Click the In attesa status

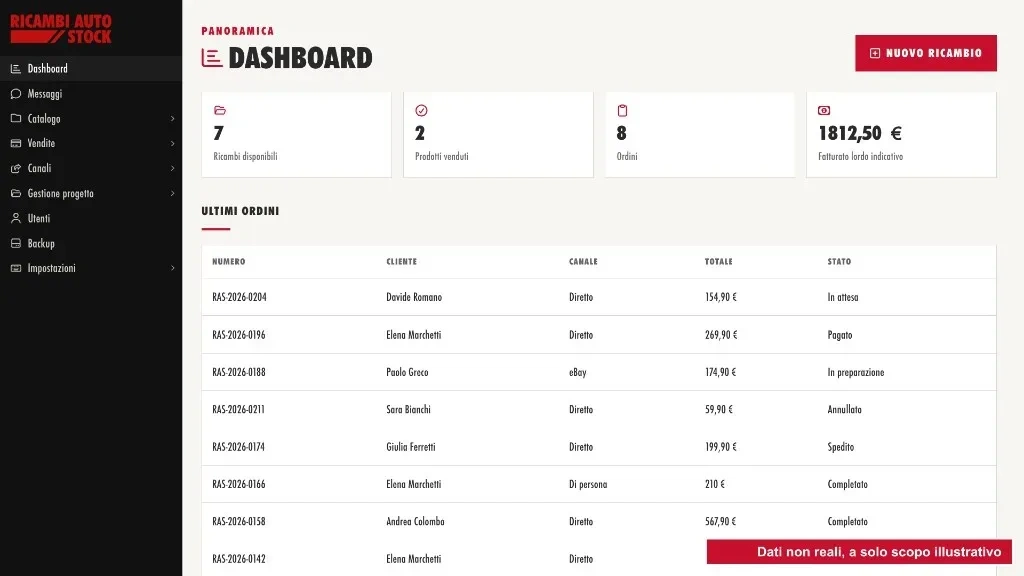(843, 297)
